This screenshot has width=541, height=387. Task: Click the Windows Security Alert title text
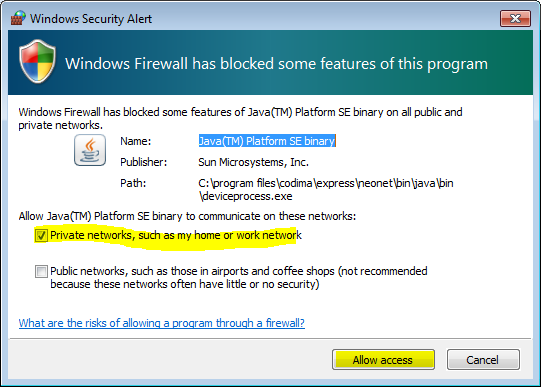[91, 19]
